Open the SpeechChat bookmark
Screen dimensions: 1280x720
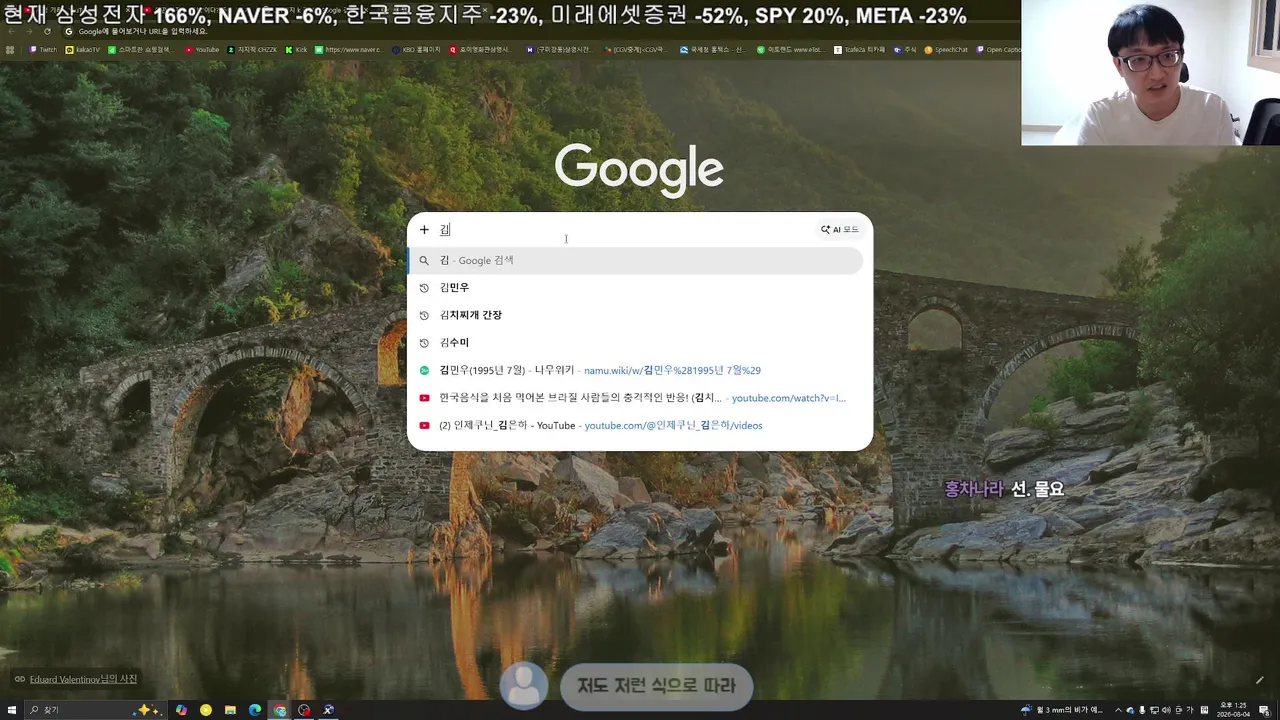coord(946,49)
